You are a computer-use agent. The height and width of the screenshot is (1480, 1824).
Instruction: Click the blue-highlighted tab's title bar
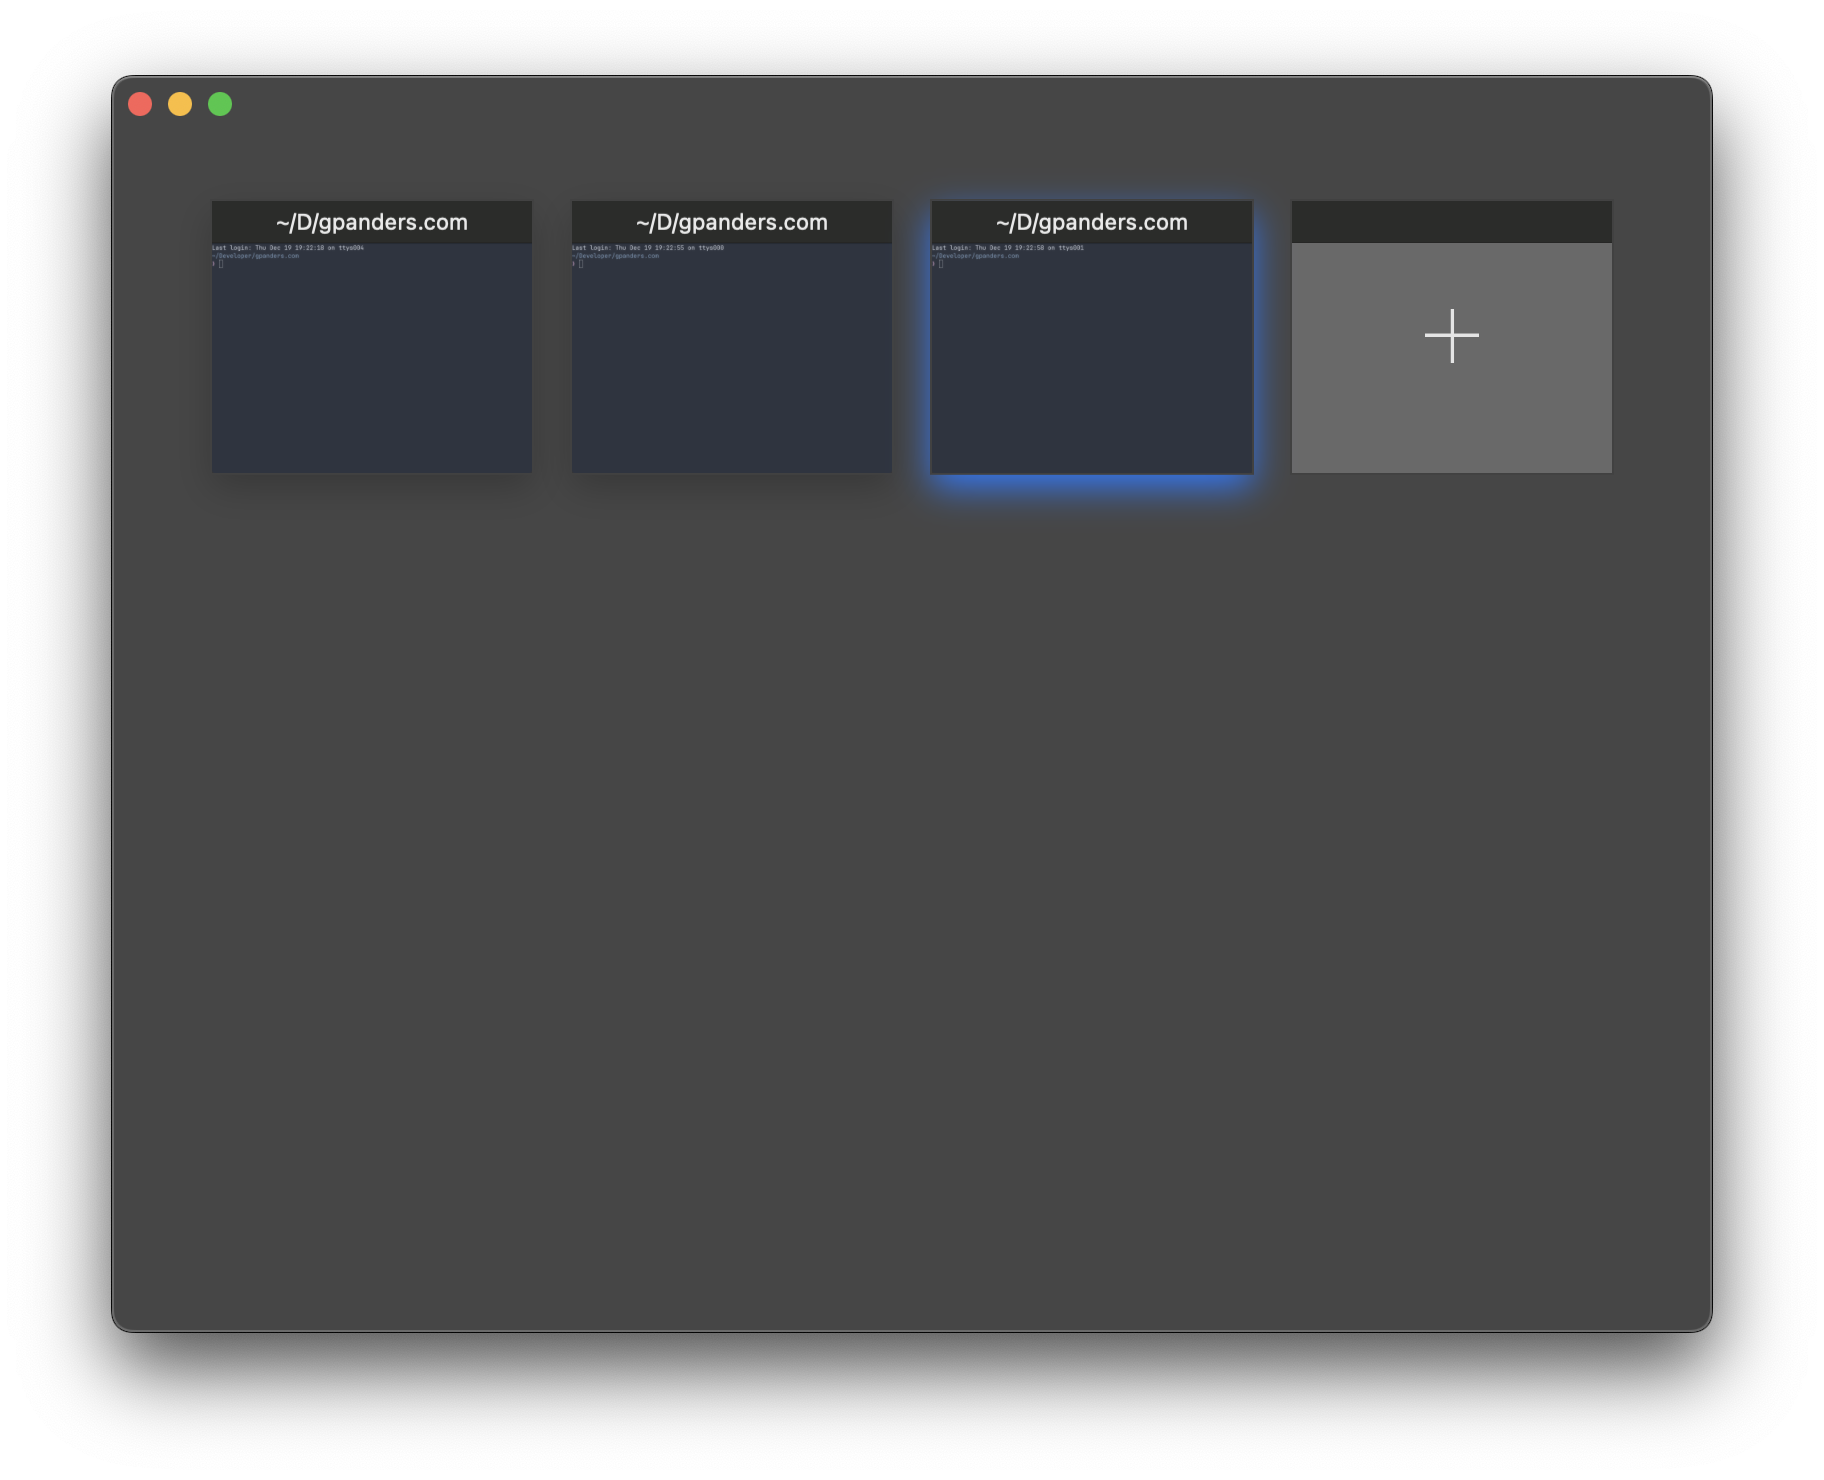tap(1091, 222)
